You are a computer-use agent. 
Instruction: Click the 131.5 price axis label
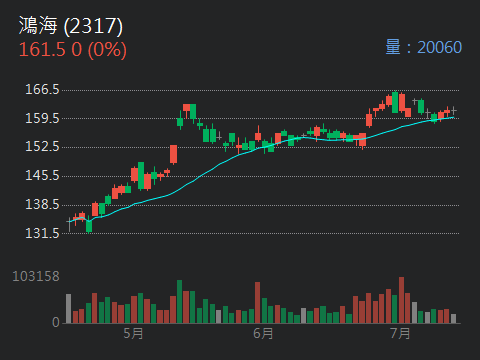[42, 233]
